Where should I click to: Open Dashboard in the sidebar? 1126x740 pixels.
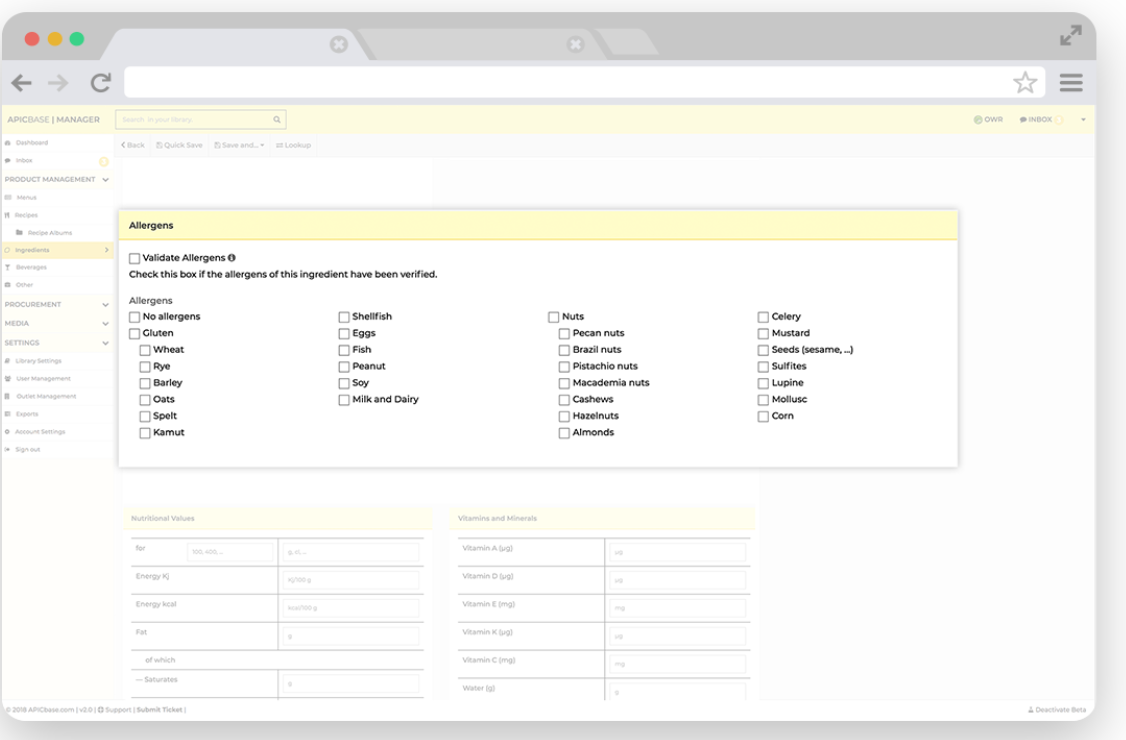tap(32, 143)
